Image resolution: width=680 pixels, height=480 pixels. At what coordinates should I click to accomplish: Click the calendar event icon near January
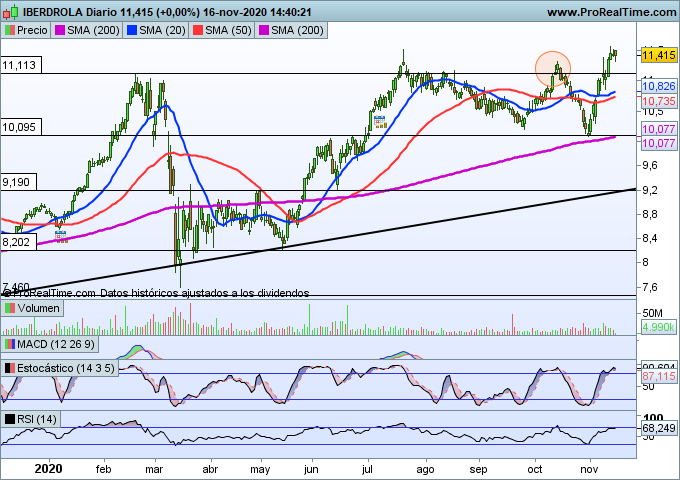(x=61, y=237)
